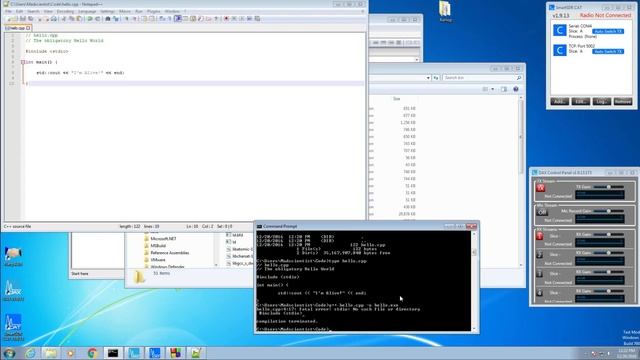Image resolution: width=640 pixels, height=360 pixels.
Task: Open the zipped folder icon on desktop
Action: 445,11
